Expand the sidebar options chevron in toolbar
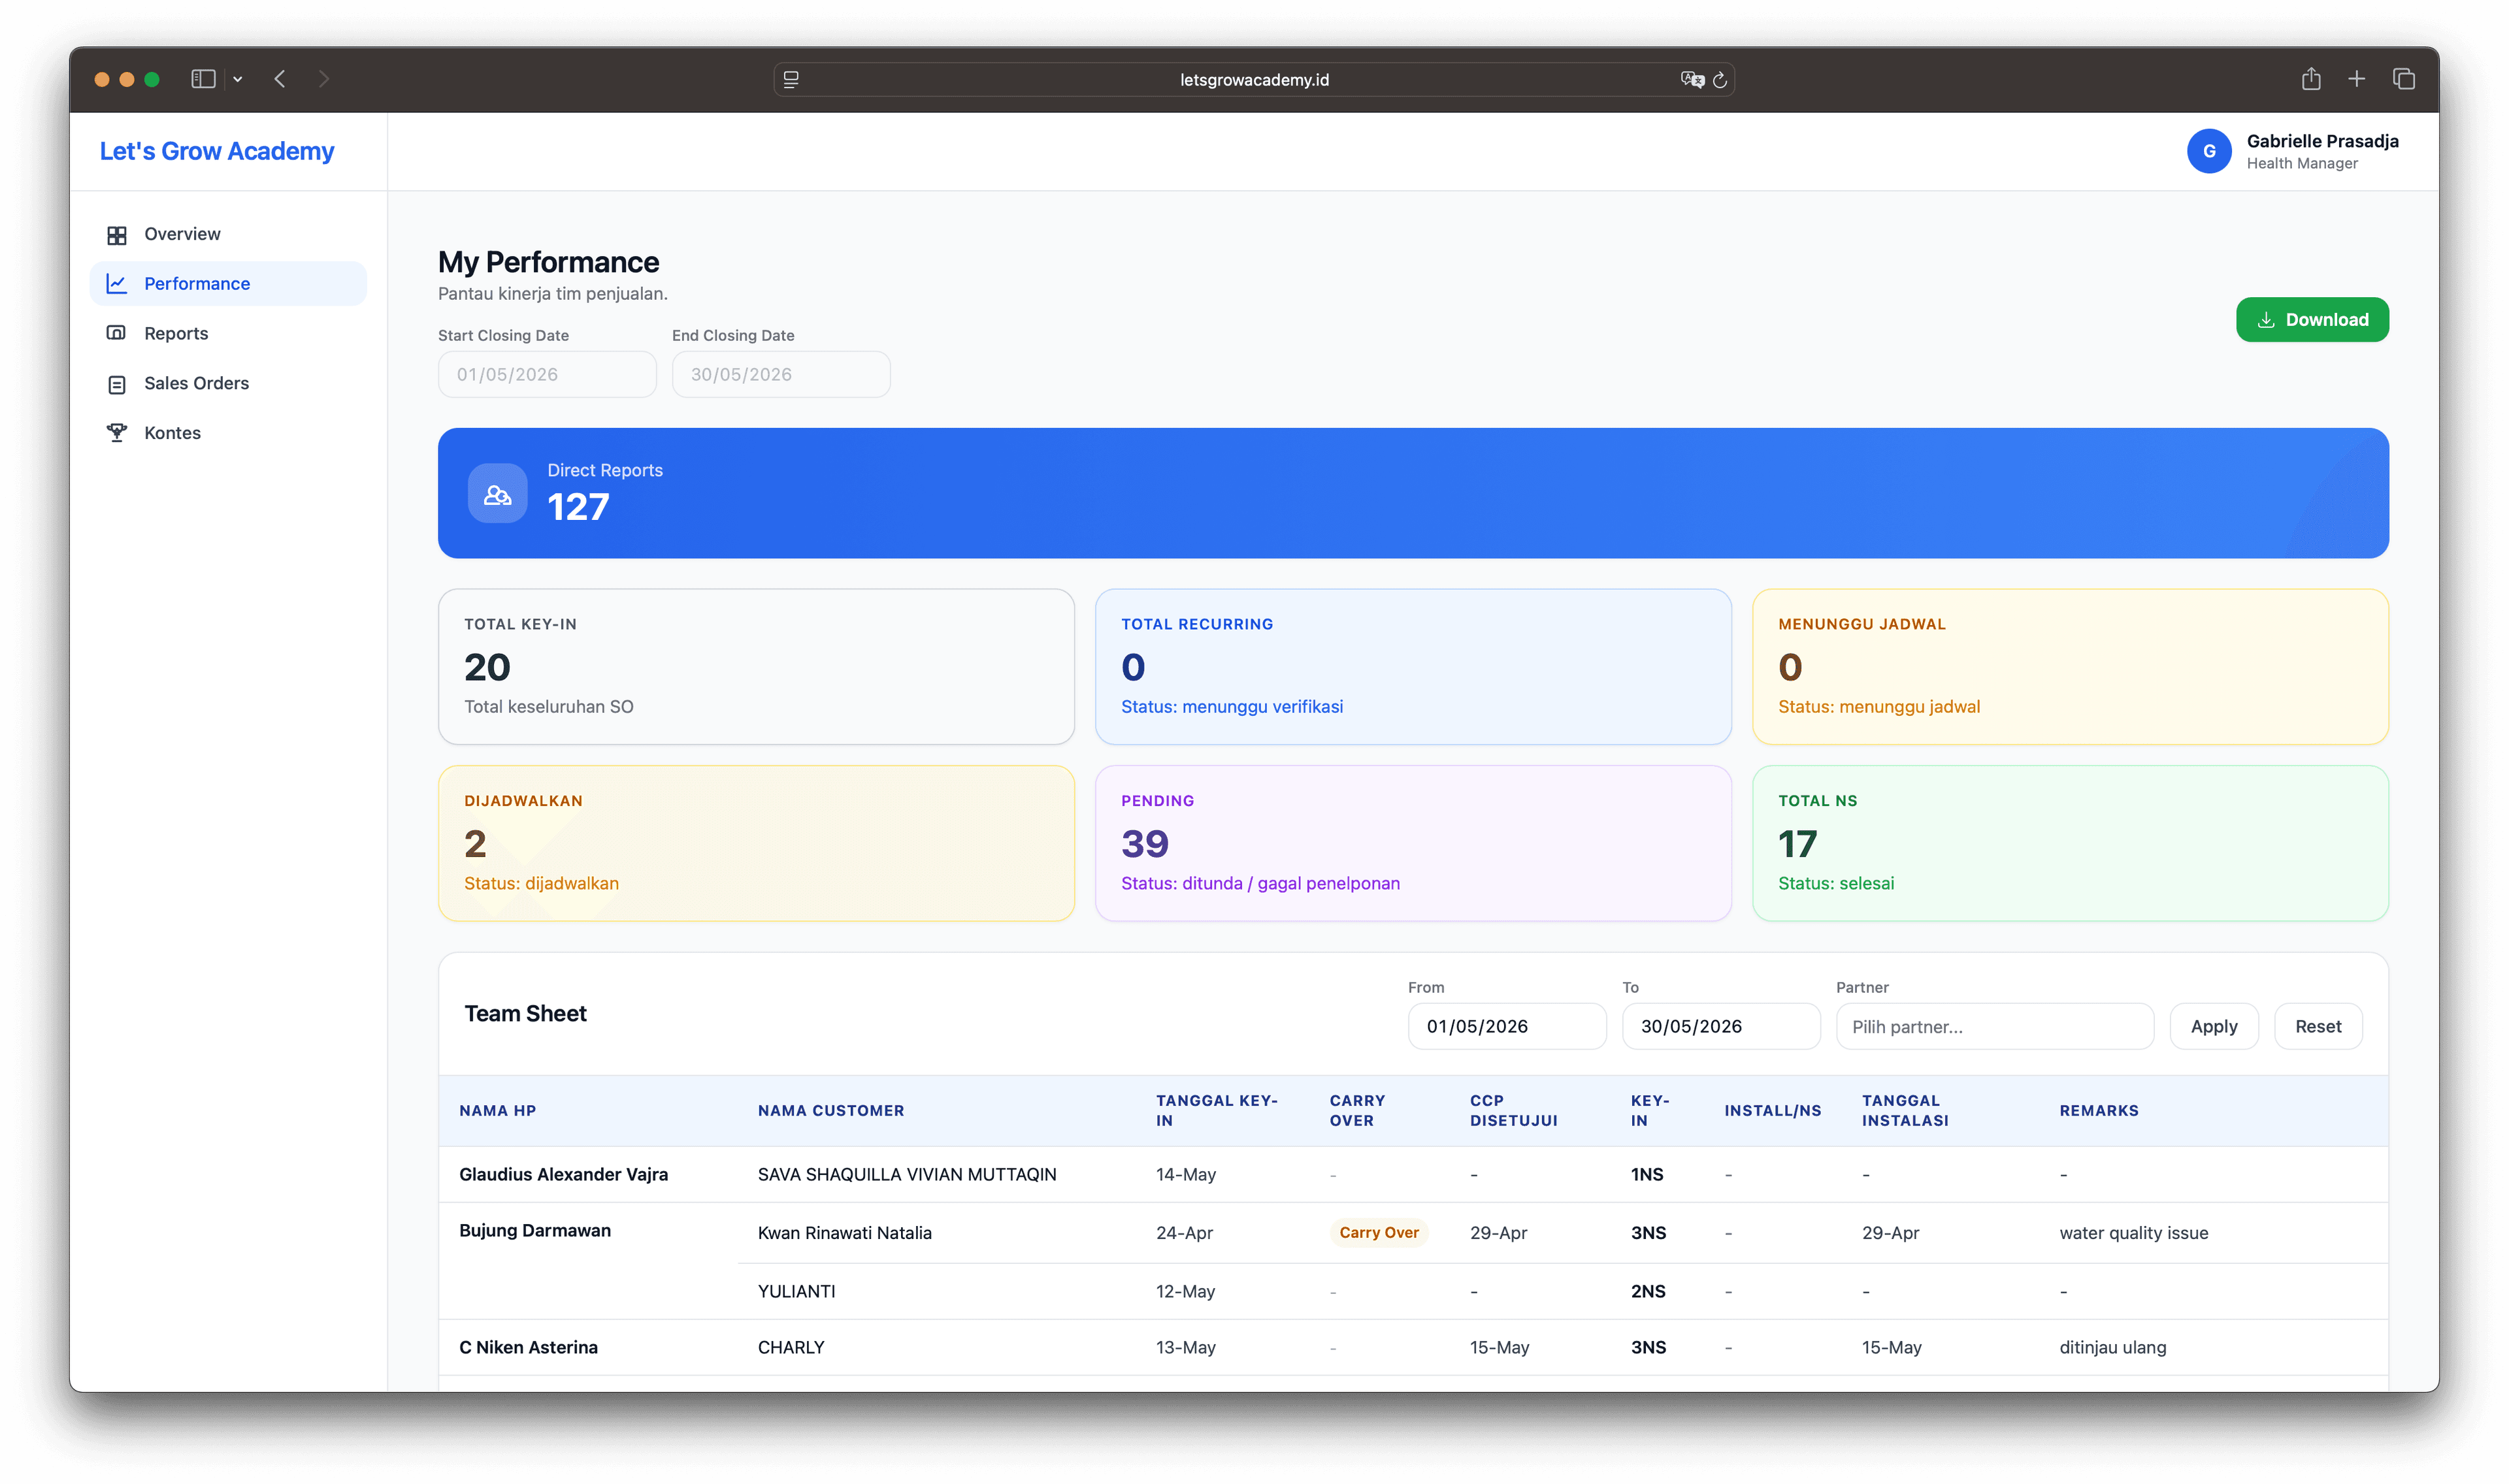The width and height of the screenshot is (2509, 1484). pos(237,79)
